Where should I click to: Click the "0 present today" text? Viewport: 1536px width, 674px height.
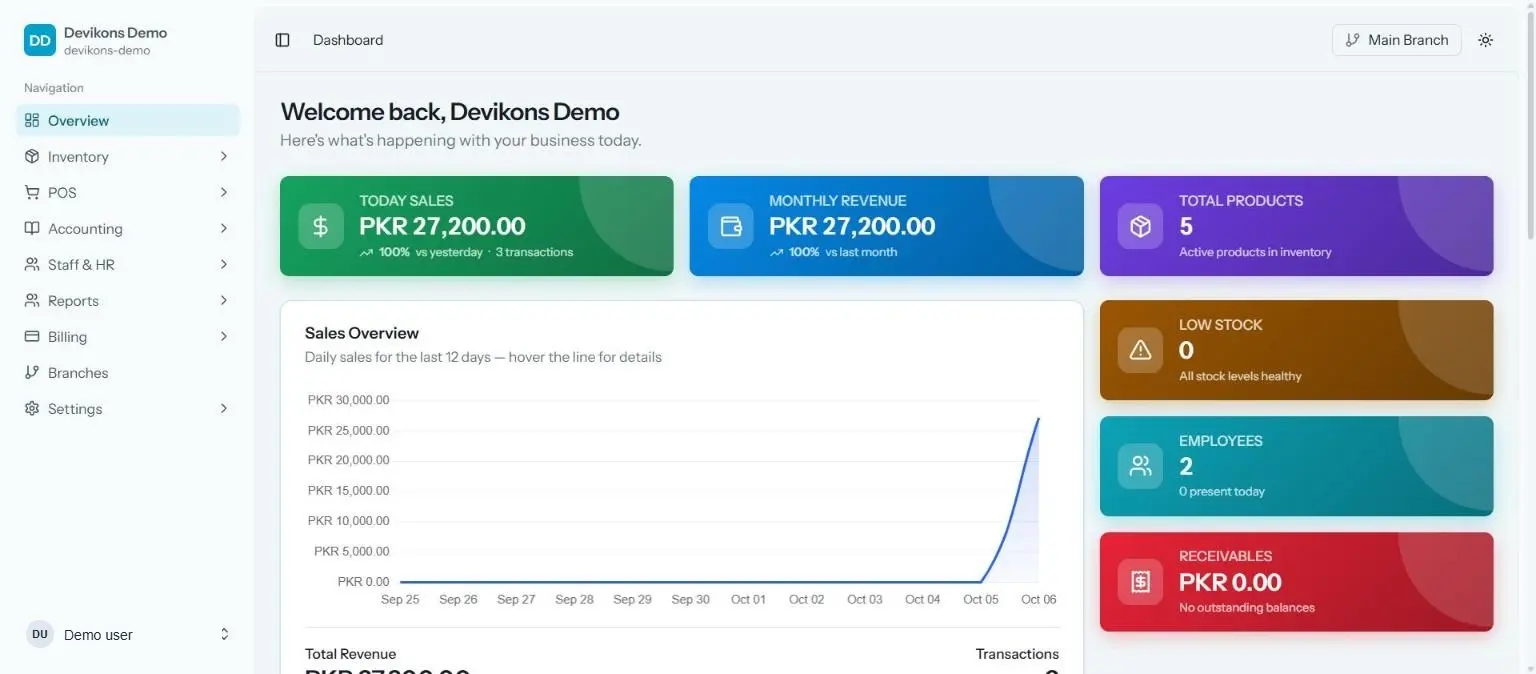pyautogui.click(x=1222, y=492)
